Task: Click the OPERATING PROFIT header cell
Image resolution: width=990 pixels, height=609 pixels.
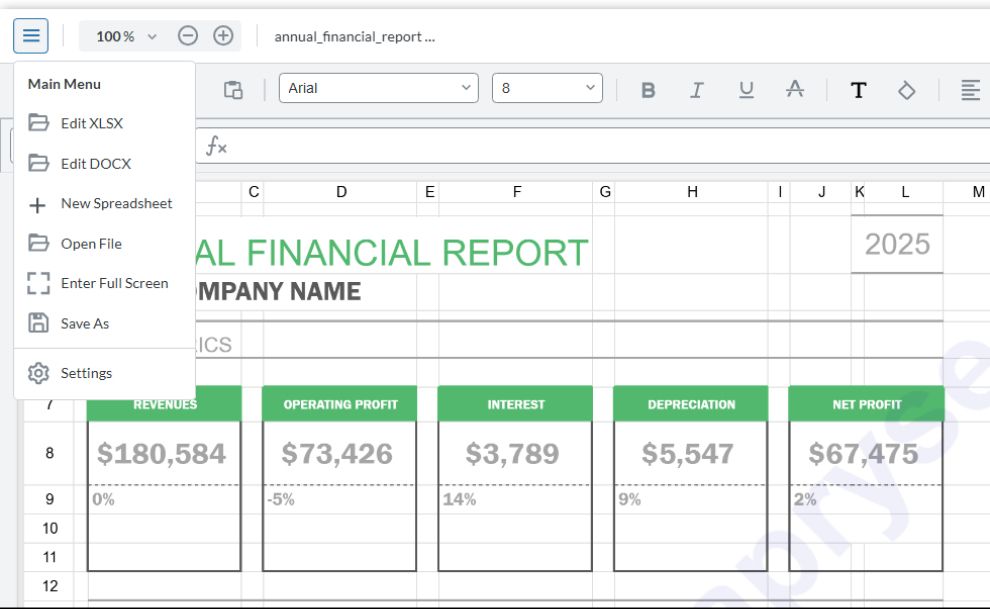Action: [x=340, y=404]
